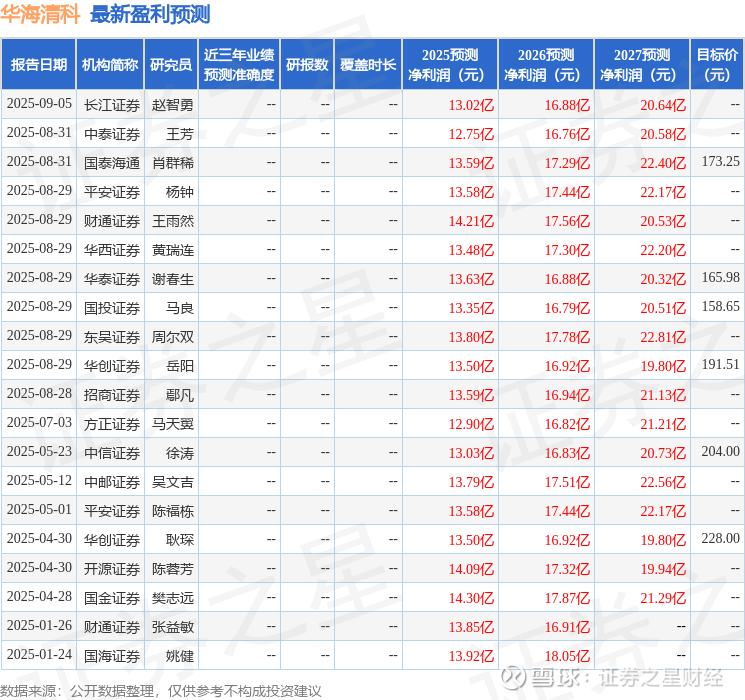Click the date cell 2025-08-28
The width and height of the screenshot is (745, 700).
(x=39, y=393)
